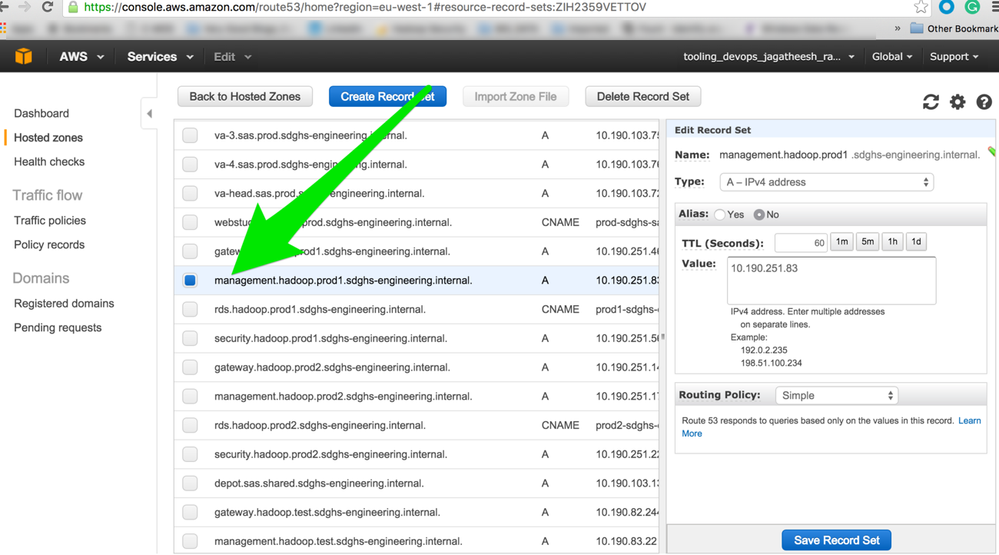Go to Dashboard in sidebar

pyautogui.click(x=41, y=113)
